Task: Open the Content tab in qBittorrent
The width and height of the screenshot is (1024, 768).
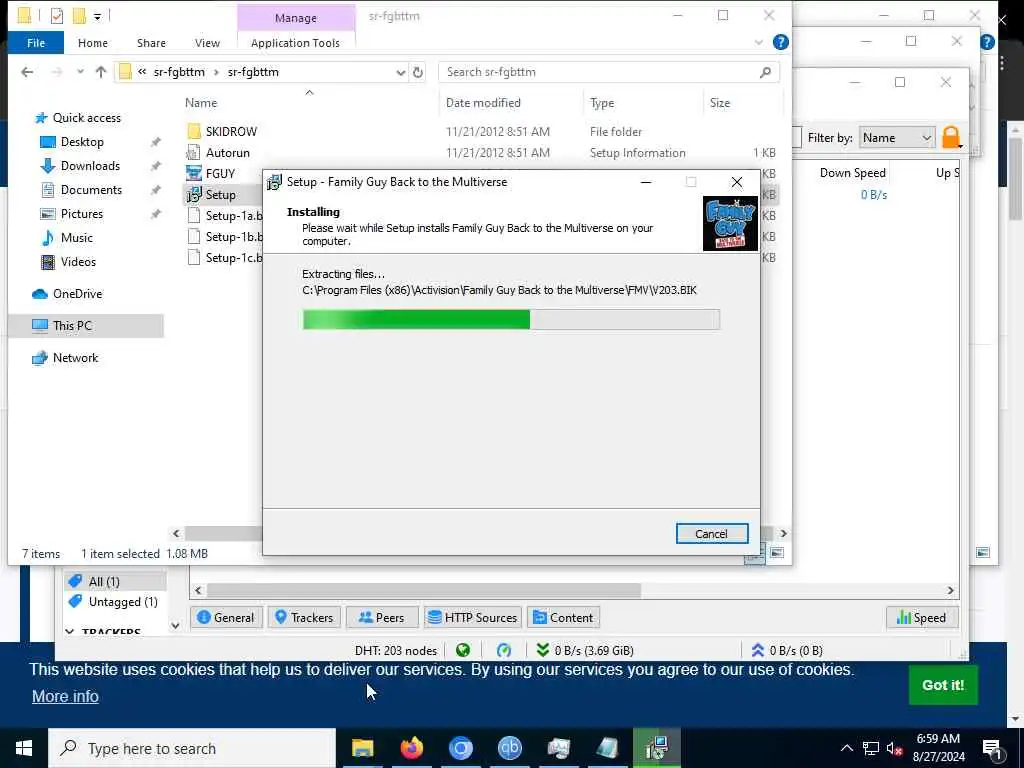Action: click(x=563, y=618)
